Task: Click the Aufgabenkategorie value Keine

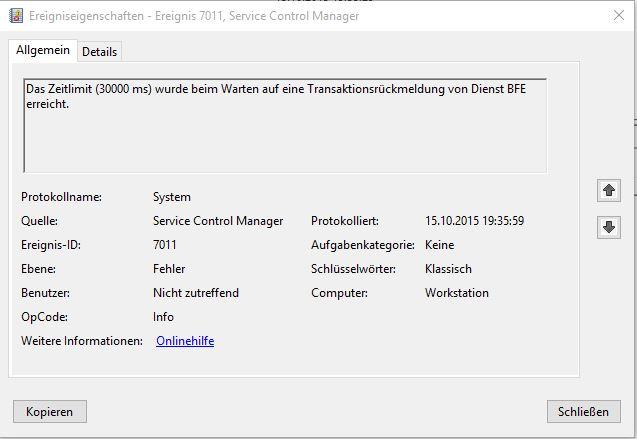Action: click(440, 245)
